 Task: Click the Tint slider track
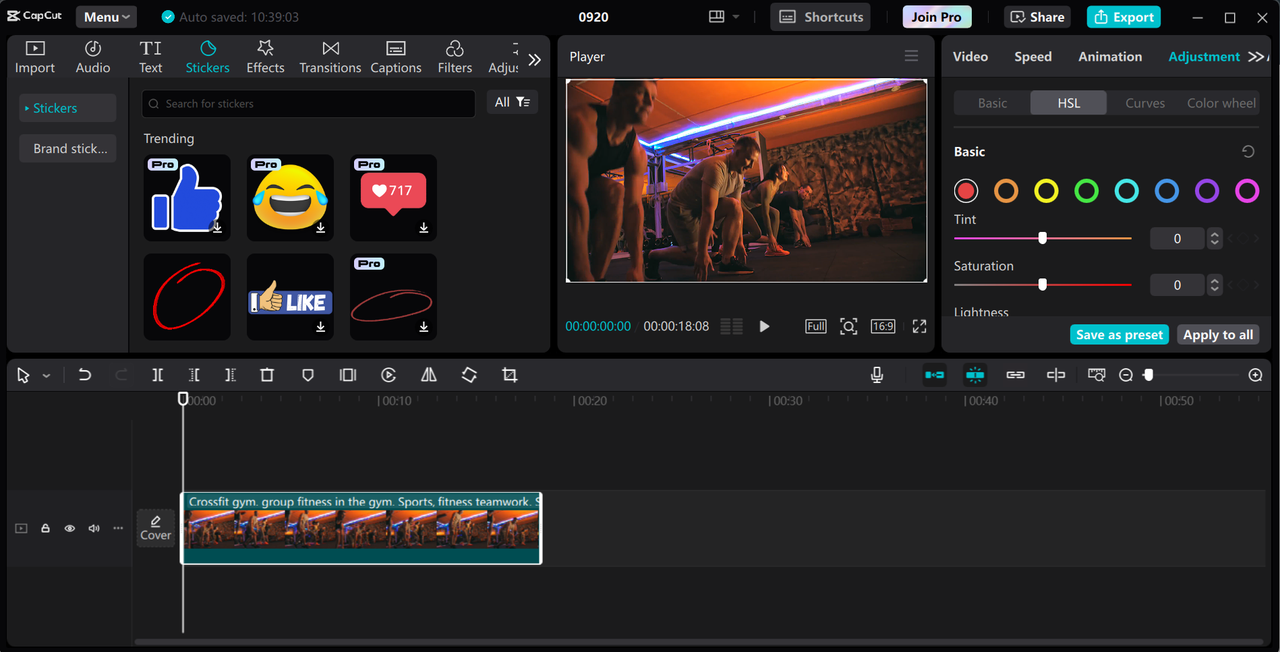(x=1043, y=238)
